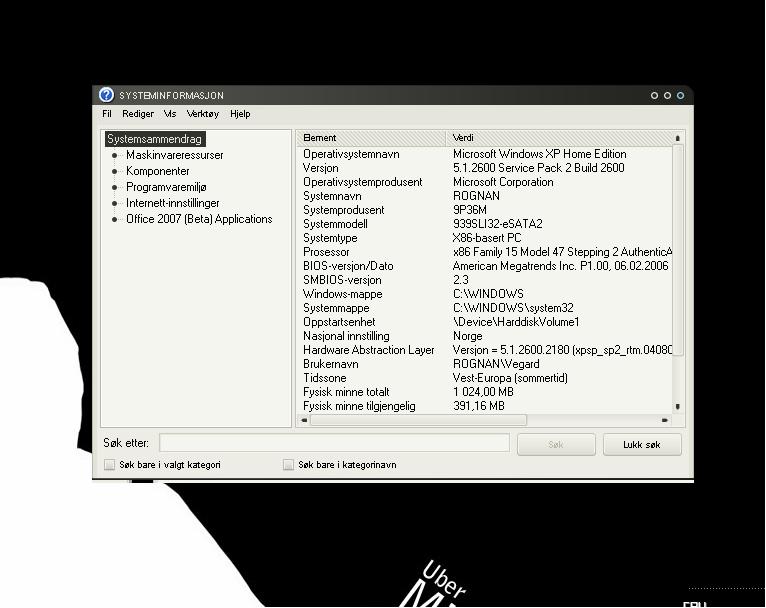Viewport: 766px width, 608px height.
Task: Click the rightmost title bar circle button
Action: [x=680, y=96]
